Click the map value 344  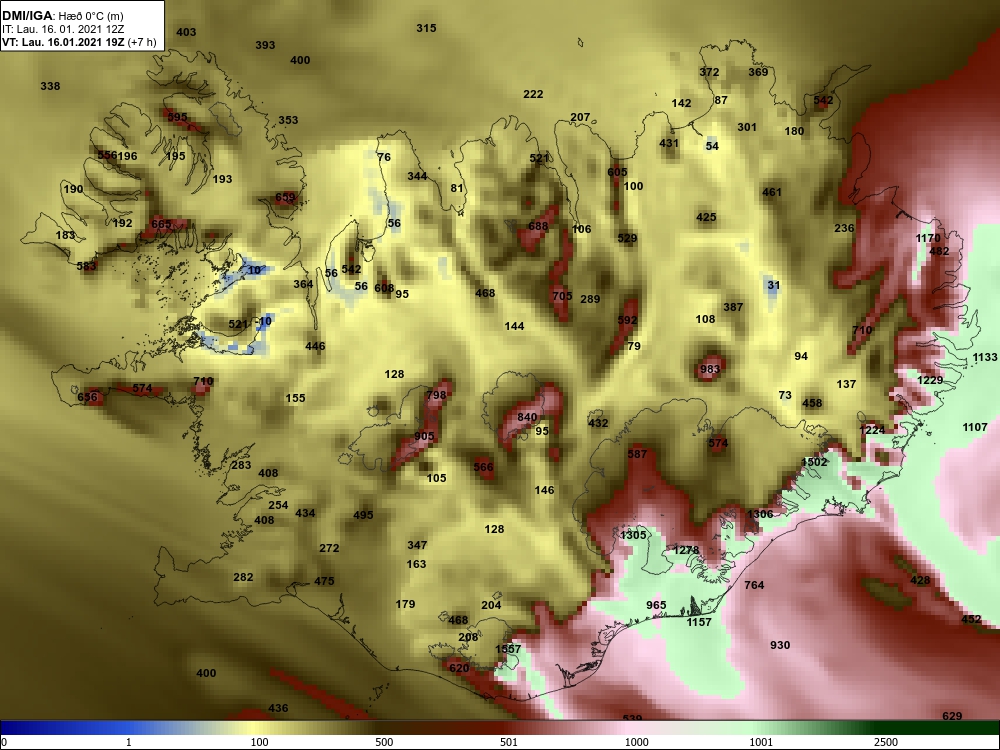[417, 176]
